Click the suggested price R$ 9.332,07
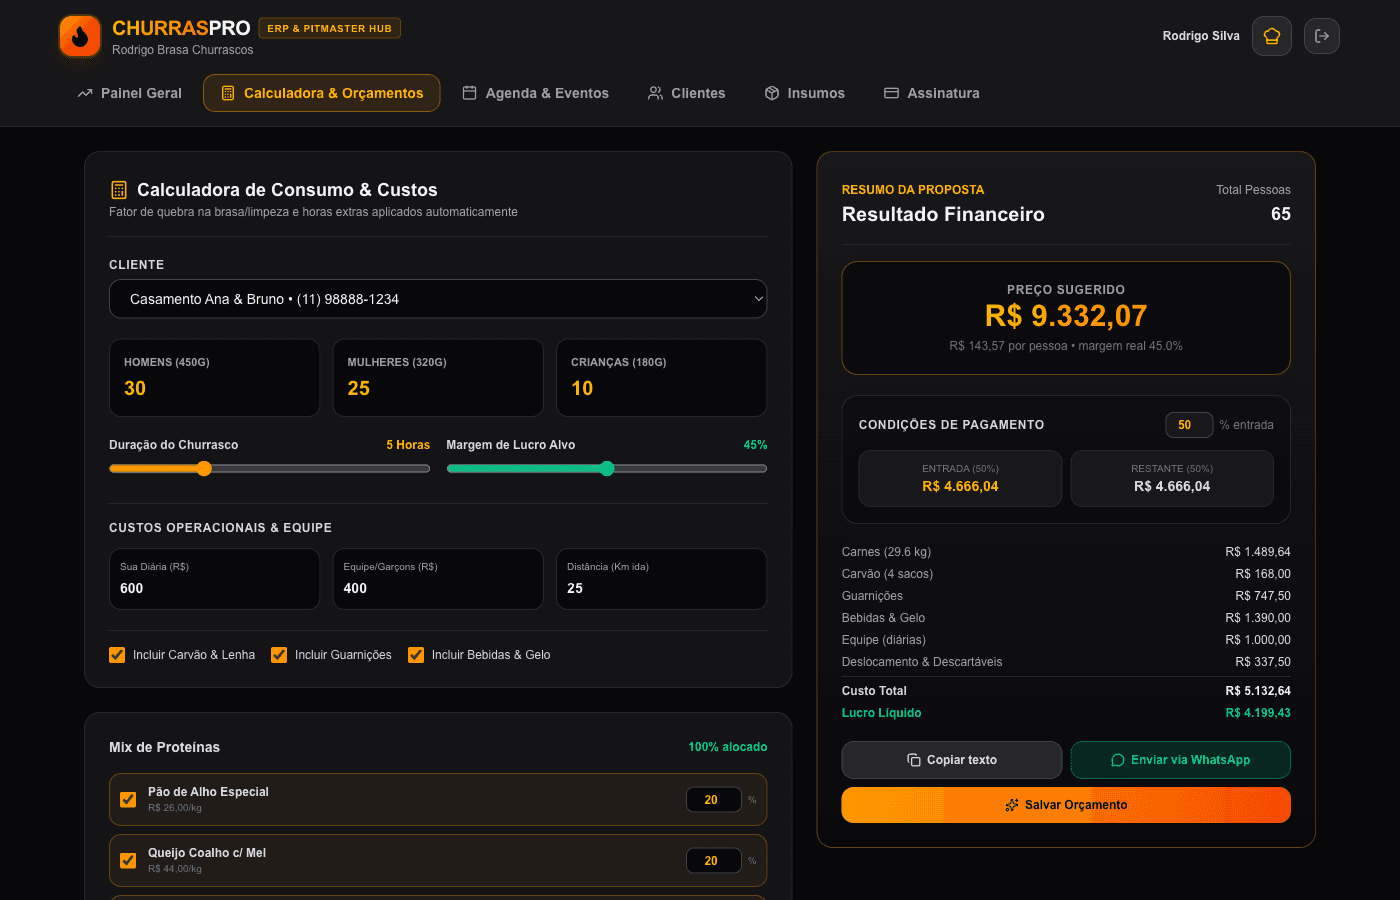Viewport: 1400px width, 900px height. pos(1066,316)
